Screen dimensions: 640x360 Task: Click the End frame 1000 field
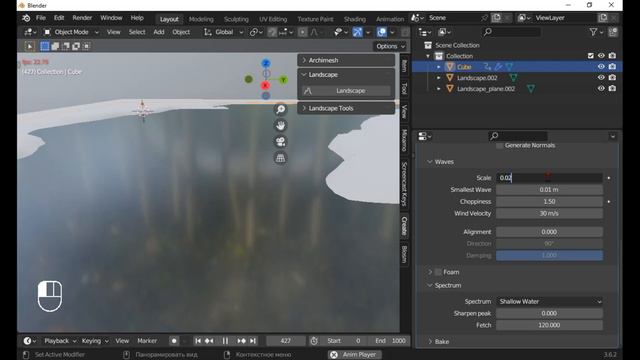[390, 341]
